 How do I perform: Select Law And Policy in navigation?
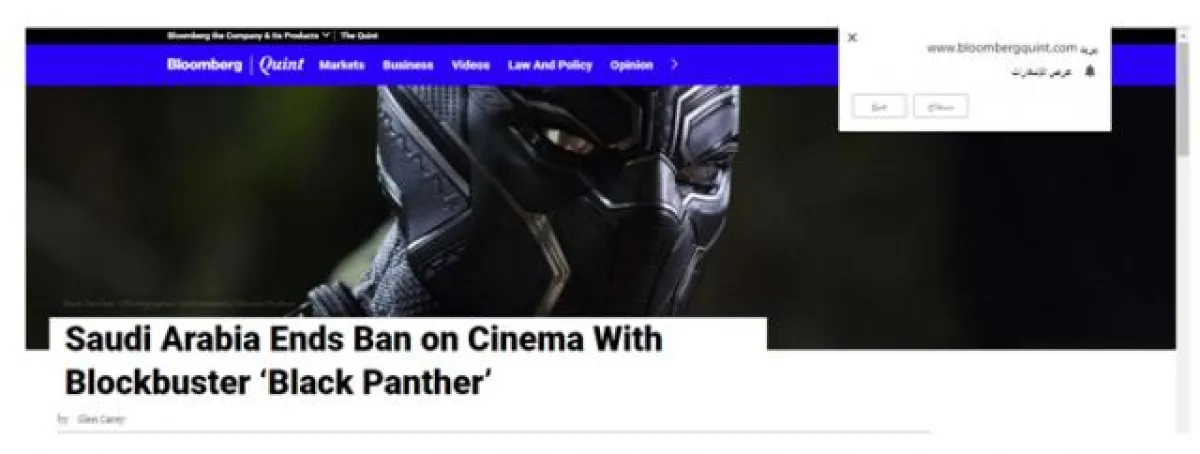(x=550, y=65)
